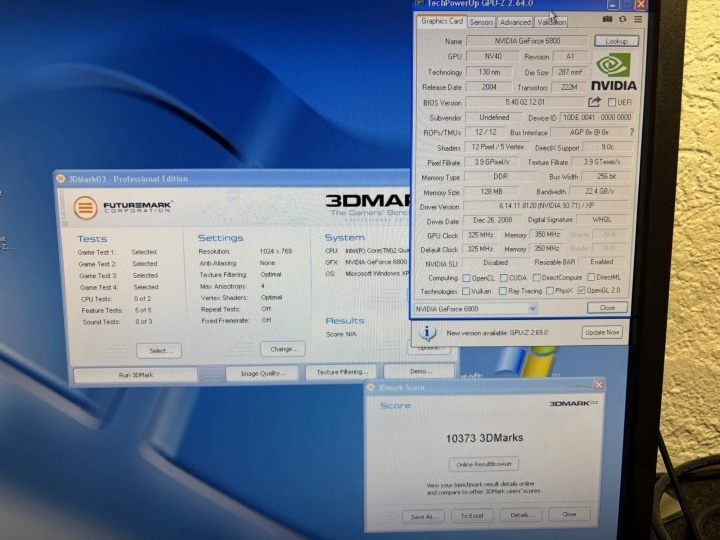
Task: Click the Resolution 1024 x 768 value
Action: 276,251
